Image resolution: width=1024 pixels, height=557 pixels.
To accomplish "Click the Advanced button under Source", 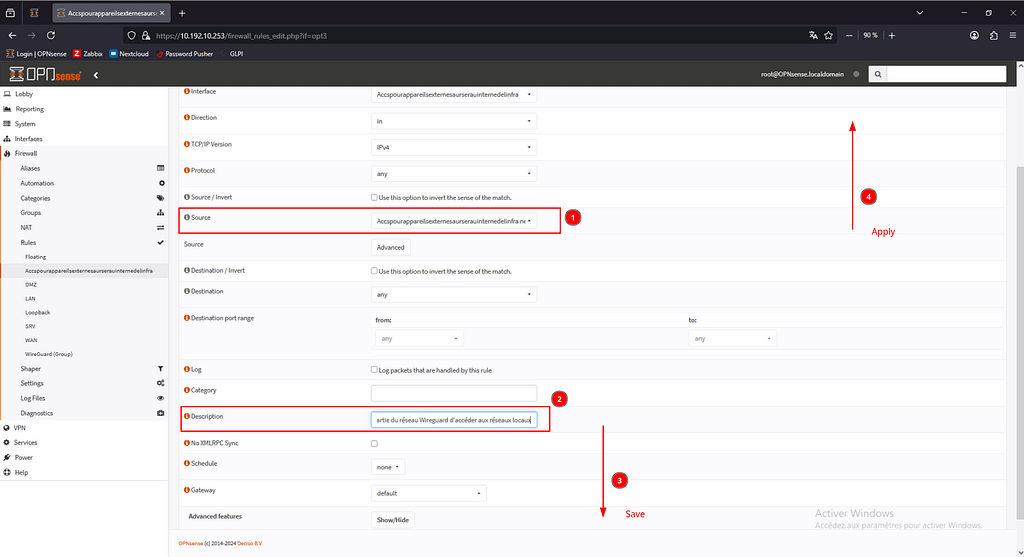I will 390,247.
